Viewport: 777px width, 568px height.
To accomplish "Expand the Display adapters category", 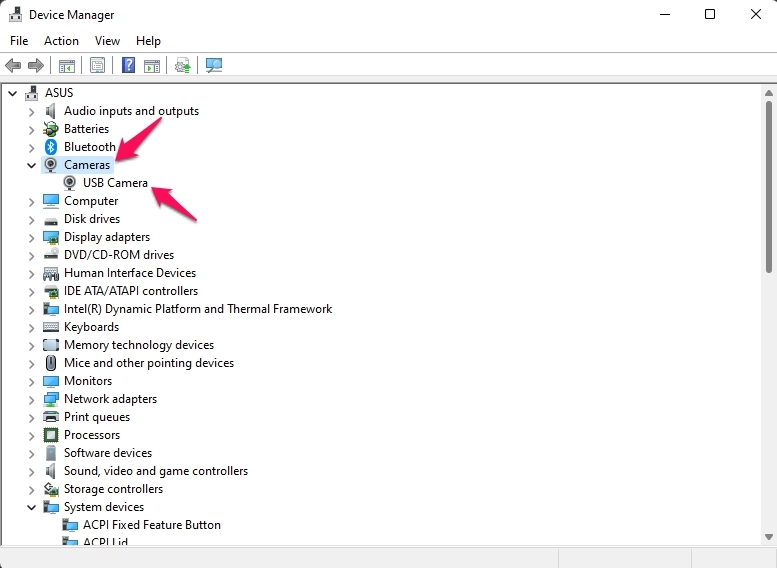I will (31, 237).
